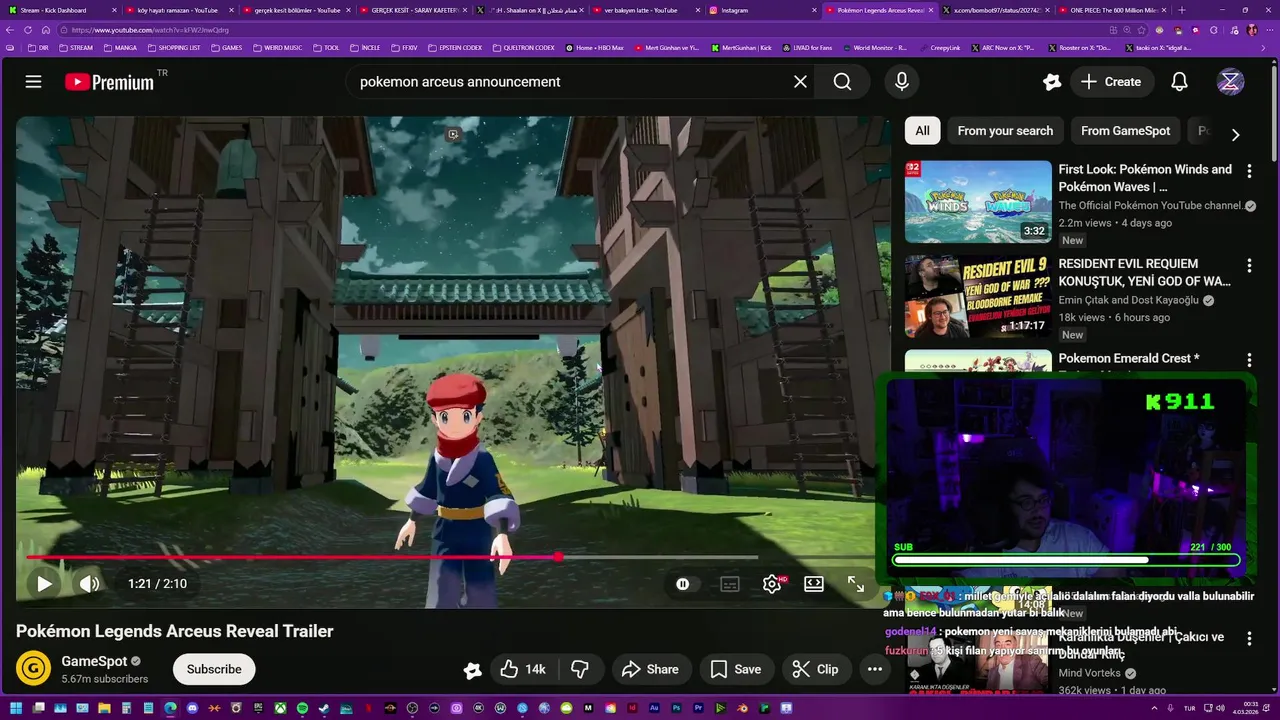Click the Share button

click(x=650, y=669)
